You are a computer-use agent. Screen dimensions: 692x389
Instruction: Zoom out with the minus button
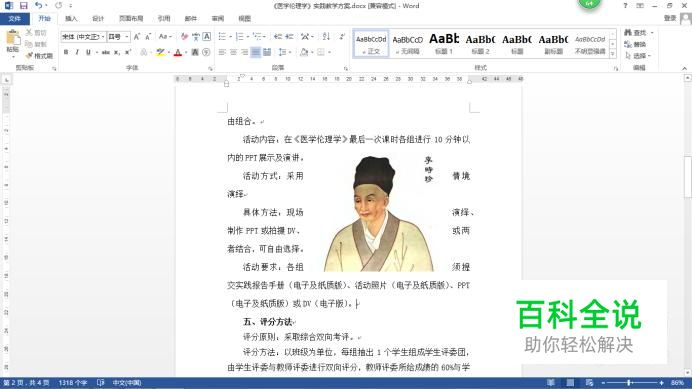(x=603, y=383)
